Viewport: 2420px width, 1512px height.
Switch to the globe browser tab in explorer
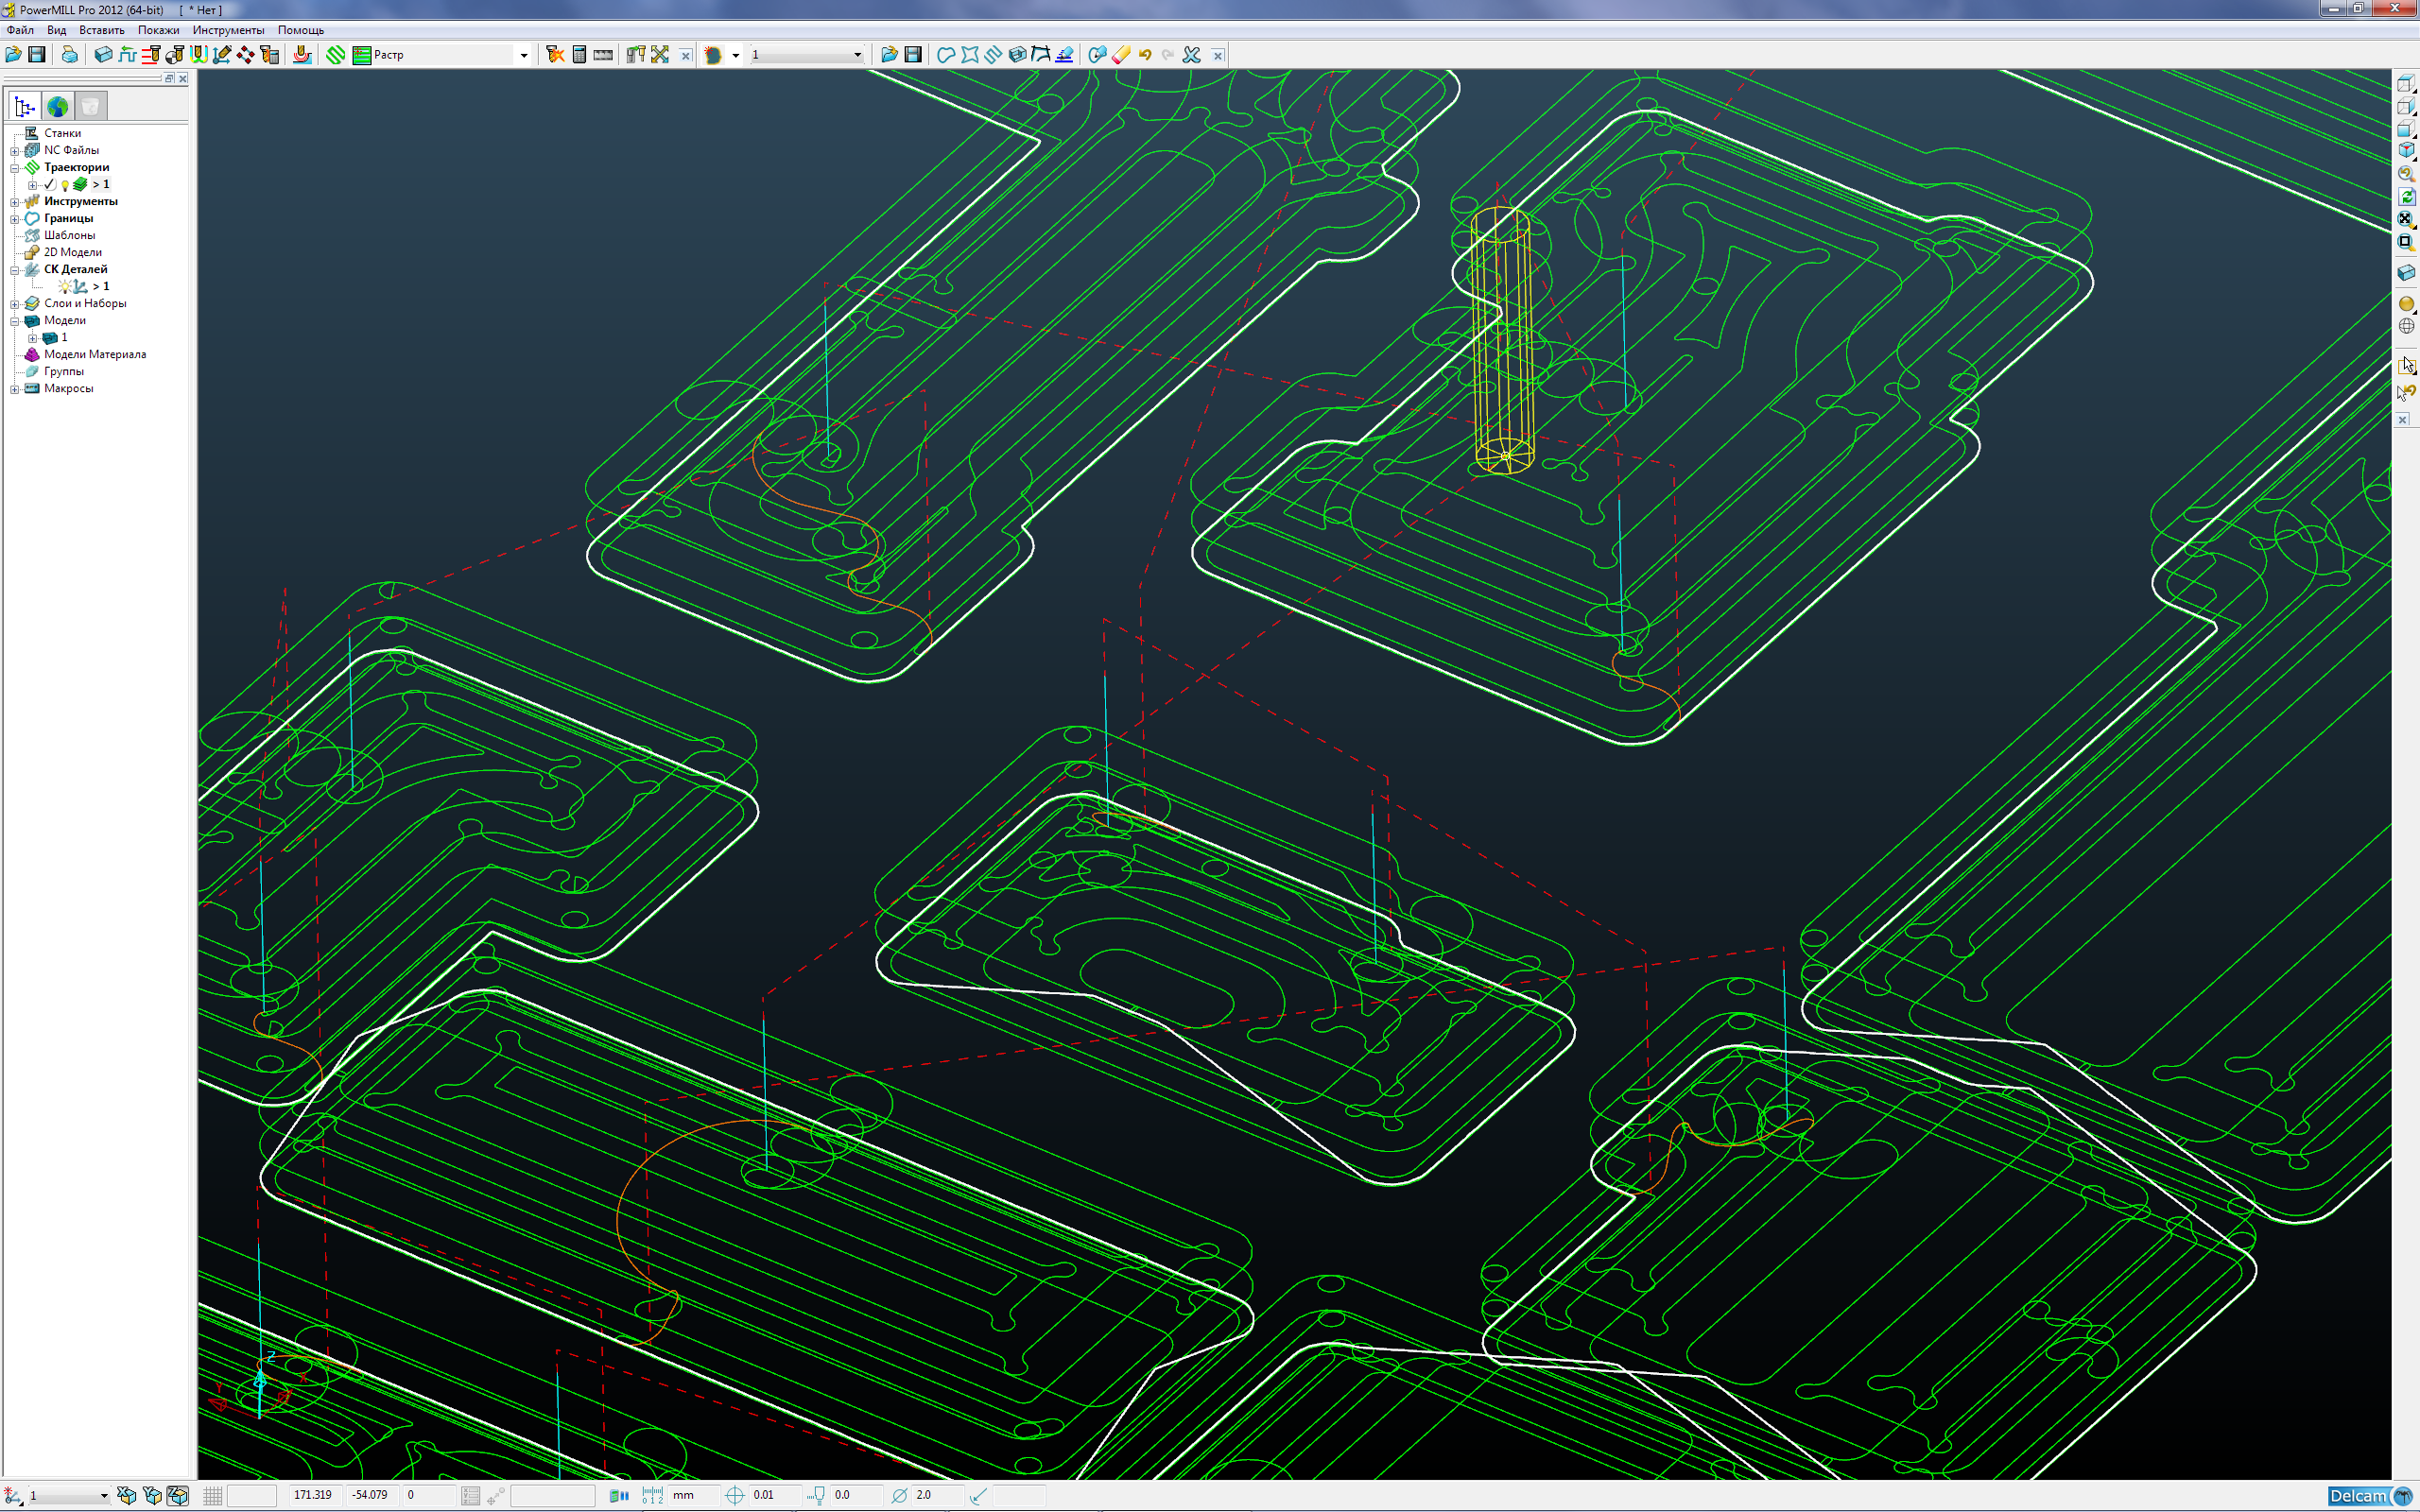point(58,106)
